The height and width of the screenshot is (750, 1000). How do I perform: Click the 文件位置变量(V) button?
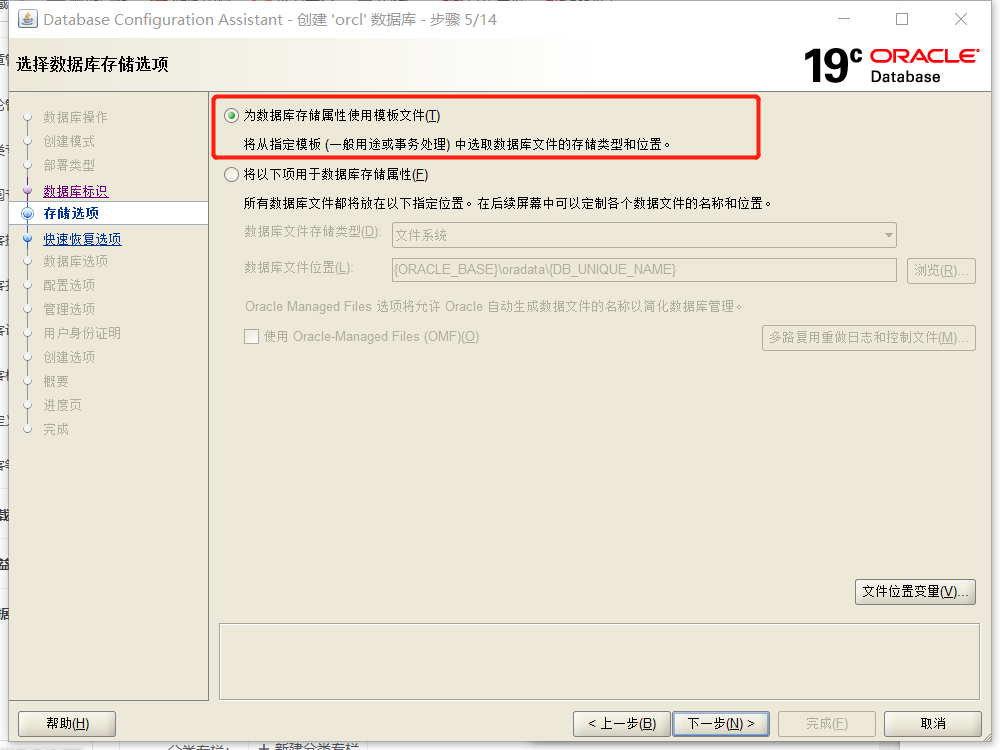coord(914,592)
